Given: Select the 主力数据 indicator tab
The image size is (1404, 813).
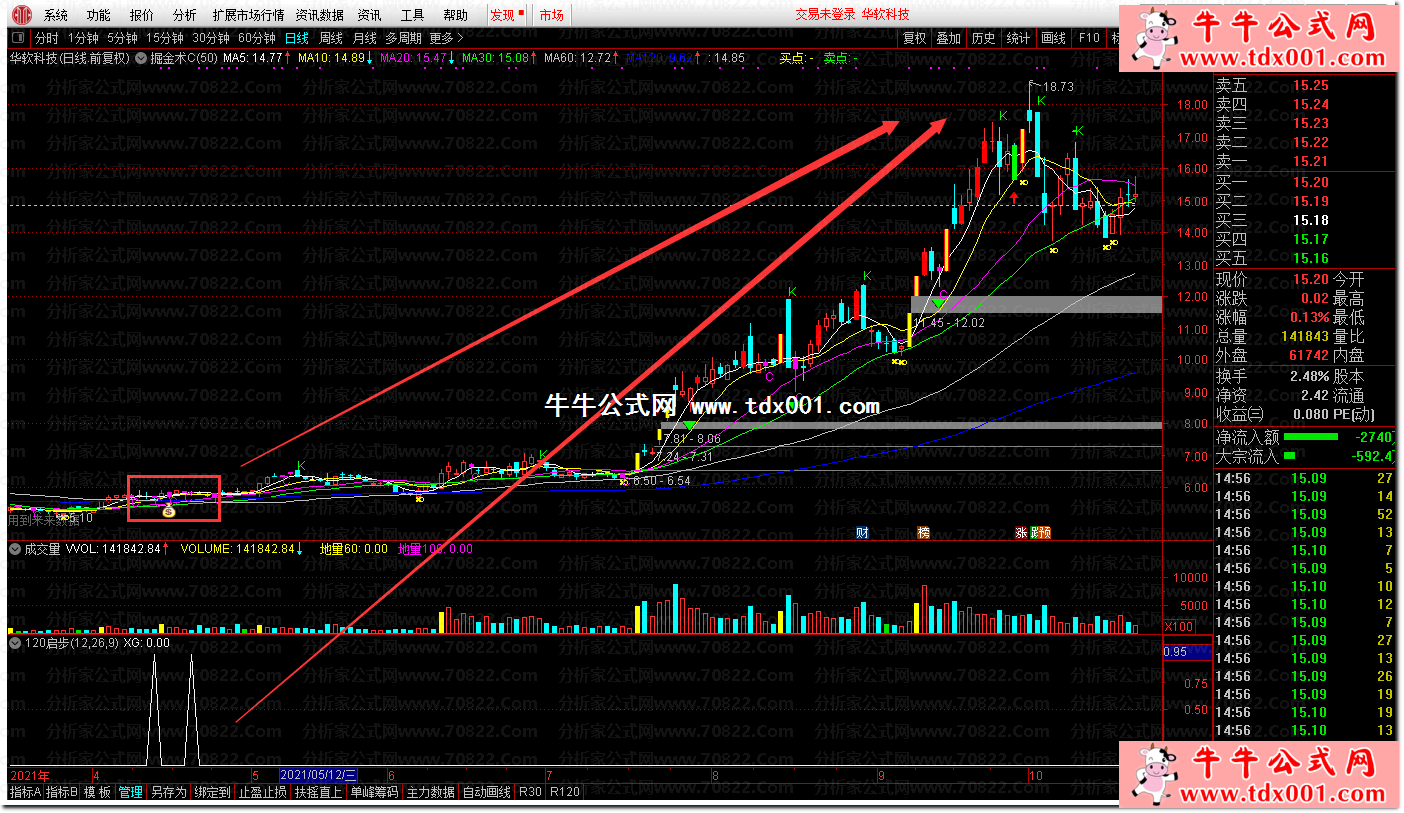Looking at the screenshot, I should coord(430,792).
